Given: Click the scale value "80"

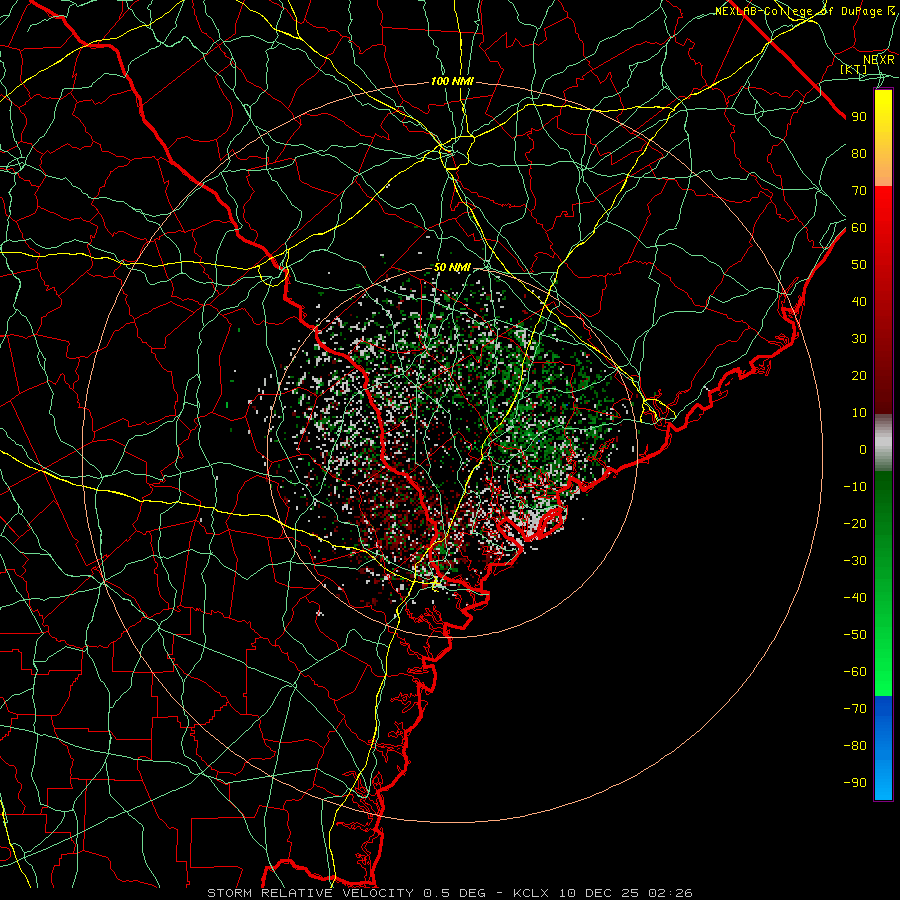Looking at the screenshot, I should pyautogui.click(x=859, y=154).
